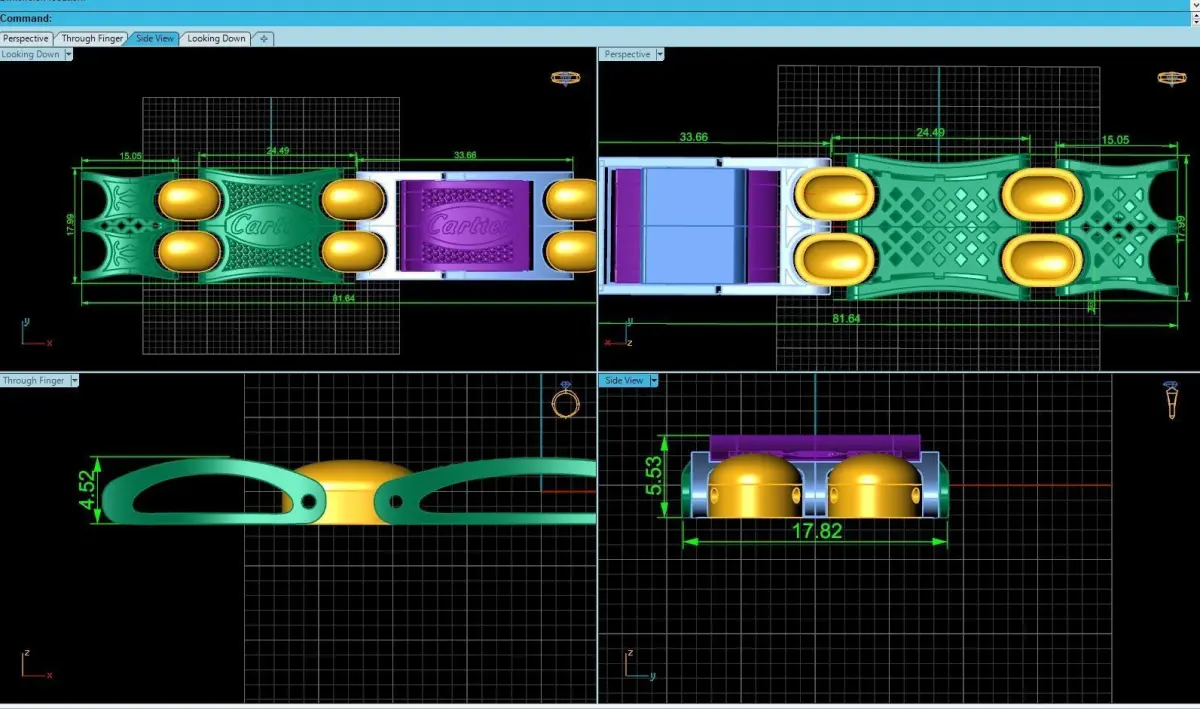
Task: Select the 24.49 dimension in Perspective view
Action: coord(930,132)
